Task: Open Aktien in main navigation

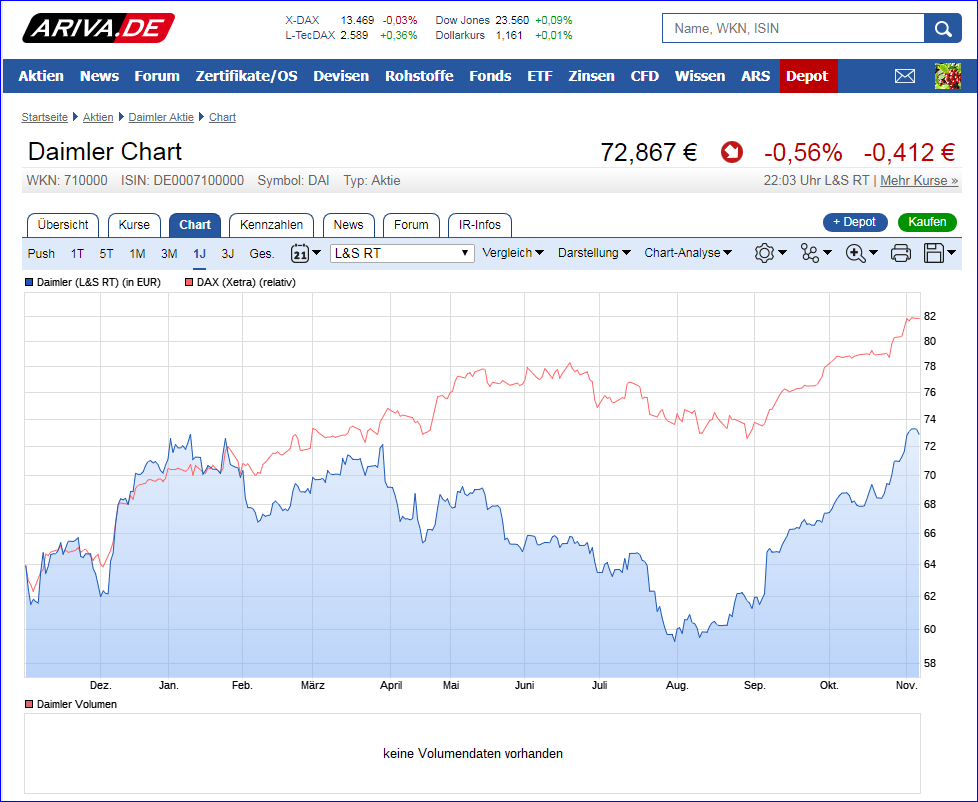Action: point(41,76)
